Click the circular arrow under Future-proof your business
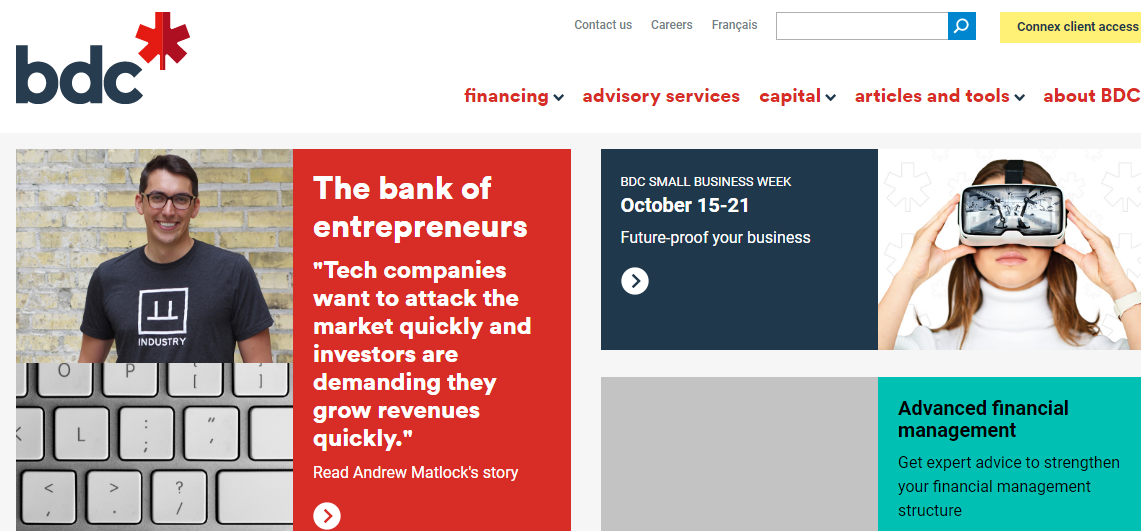 pos(635,281)
